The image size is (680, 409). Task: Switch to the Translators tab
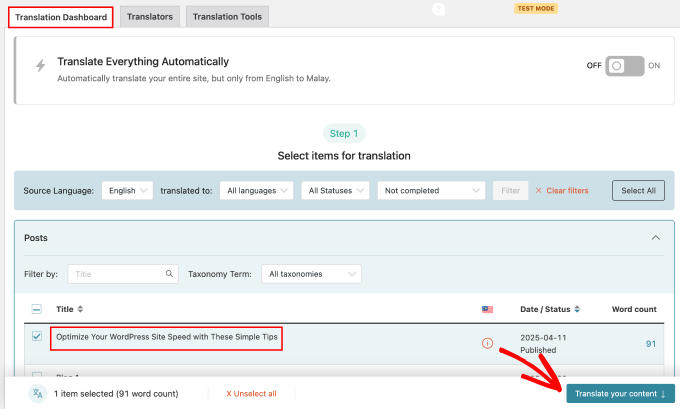tap(150, 17)
